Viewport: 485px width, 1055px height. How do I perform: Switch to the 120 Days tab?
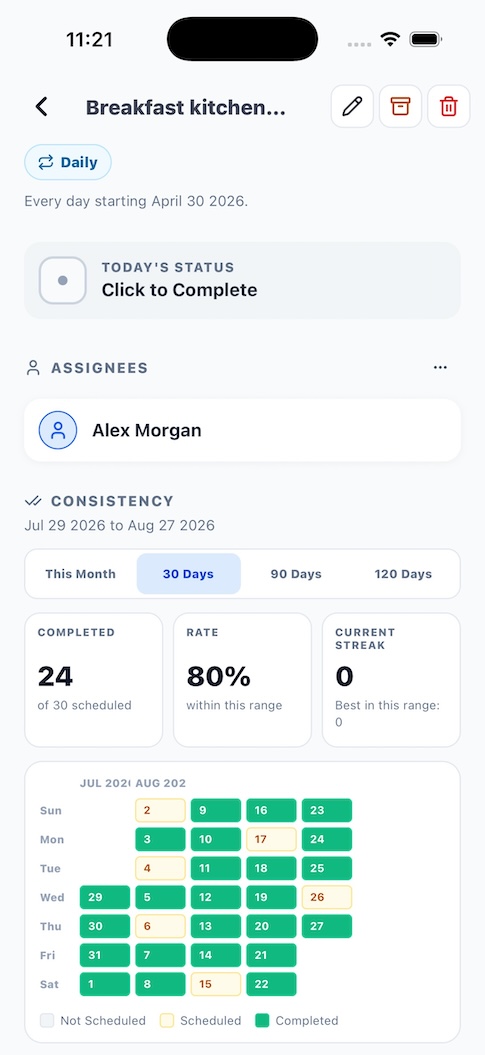pos(403,574)
